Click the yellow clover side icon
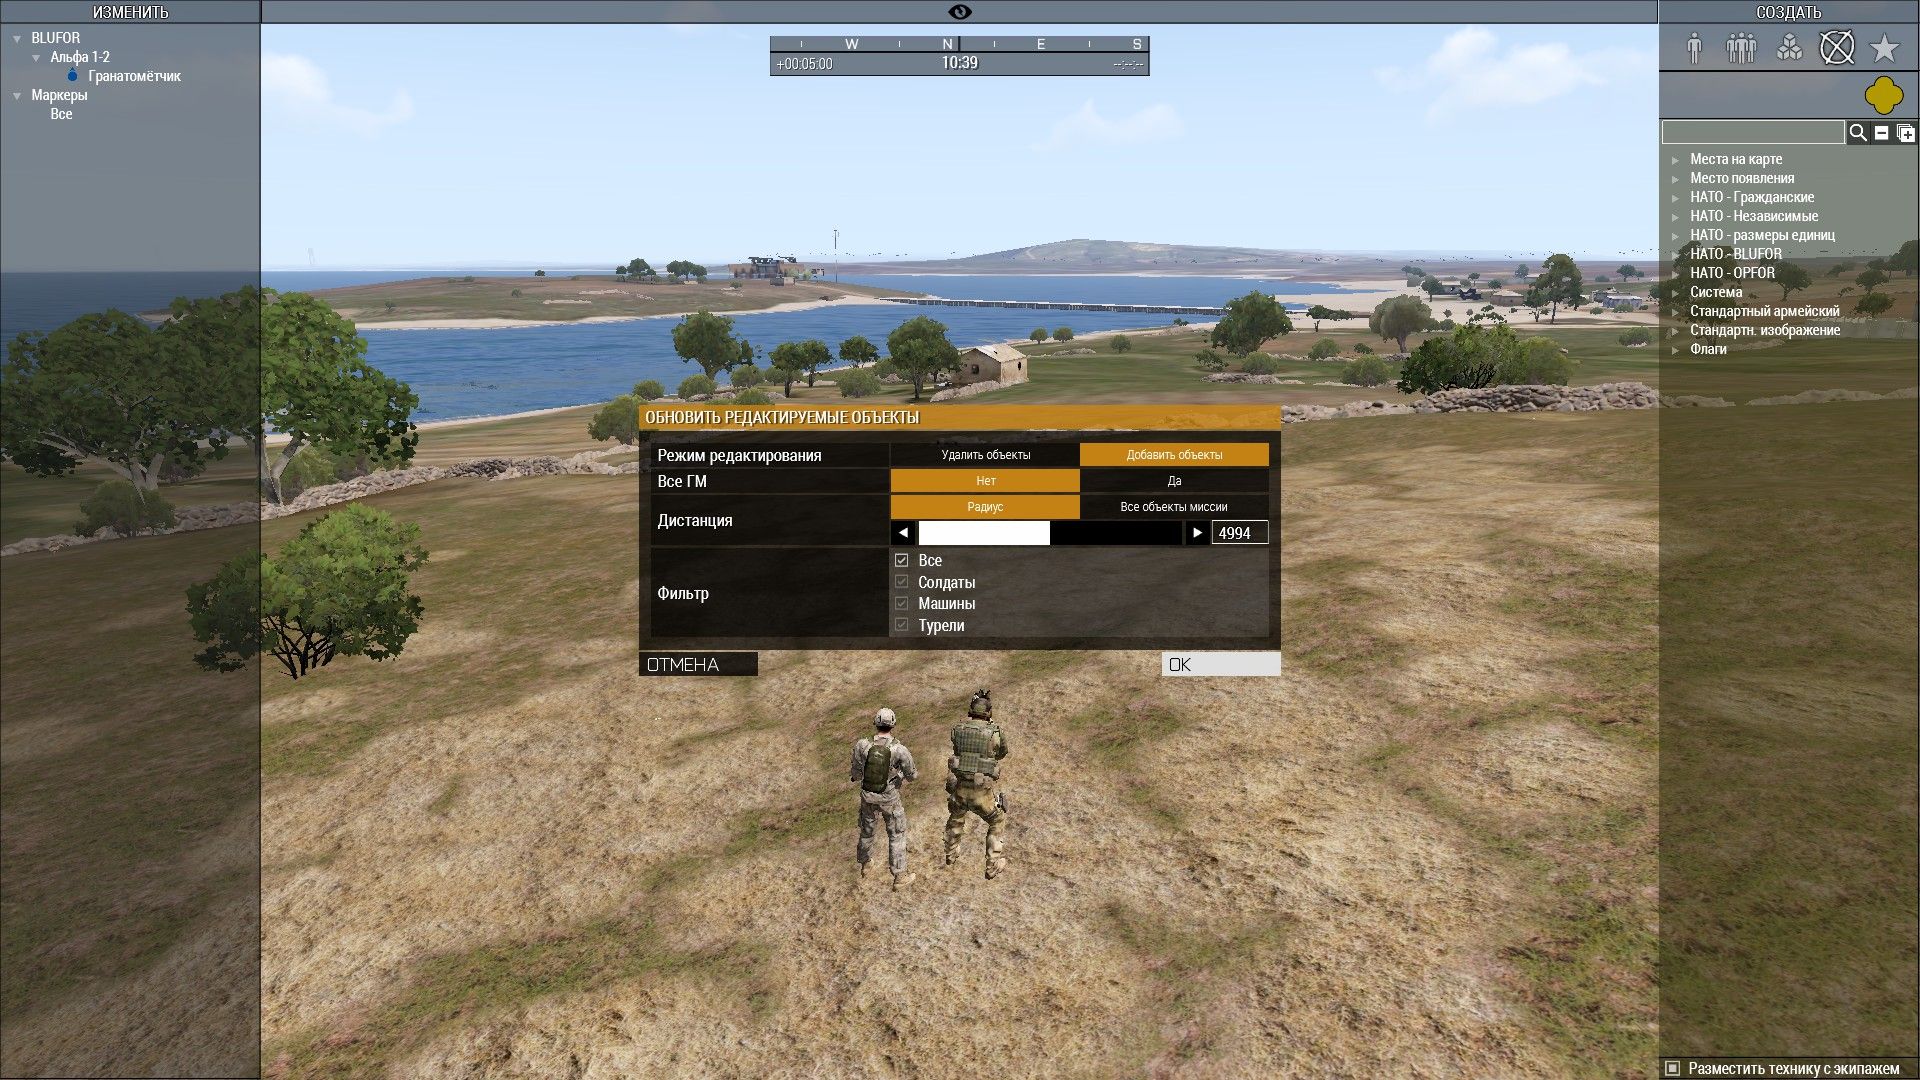Screen dimensions: 1920x1080 point(1884,96)
